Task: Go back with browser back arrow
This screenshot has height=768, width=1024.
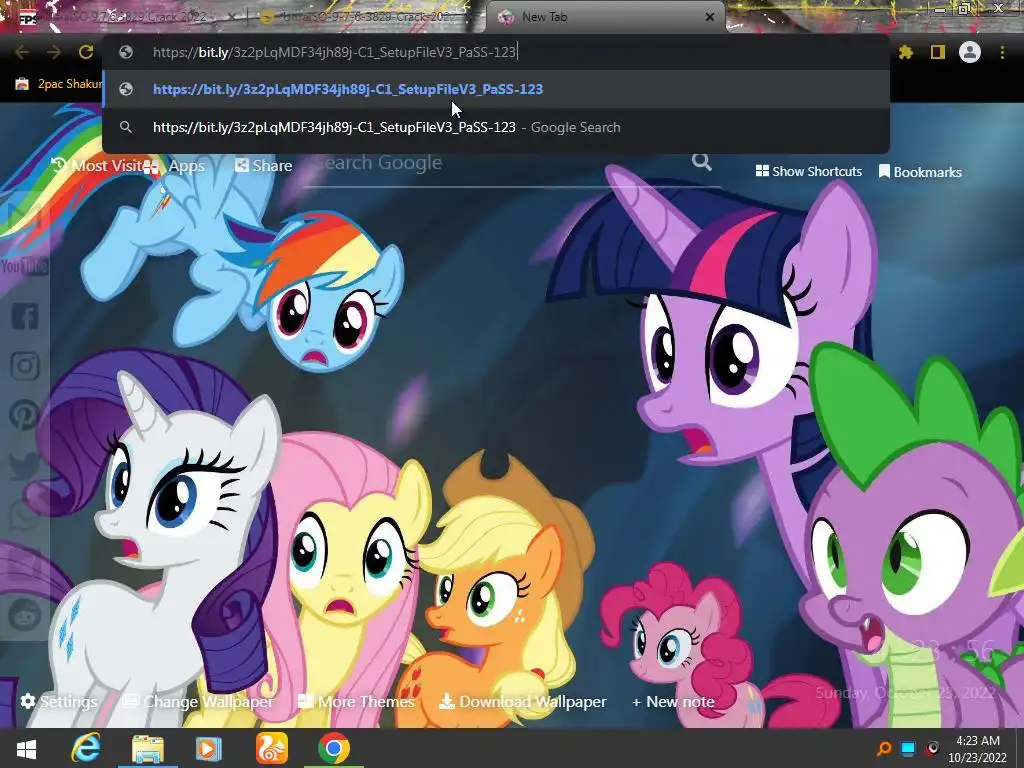Action: click(22, 52)
